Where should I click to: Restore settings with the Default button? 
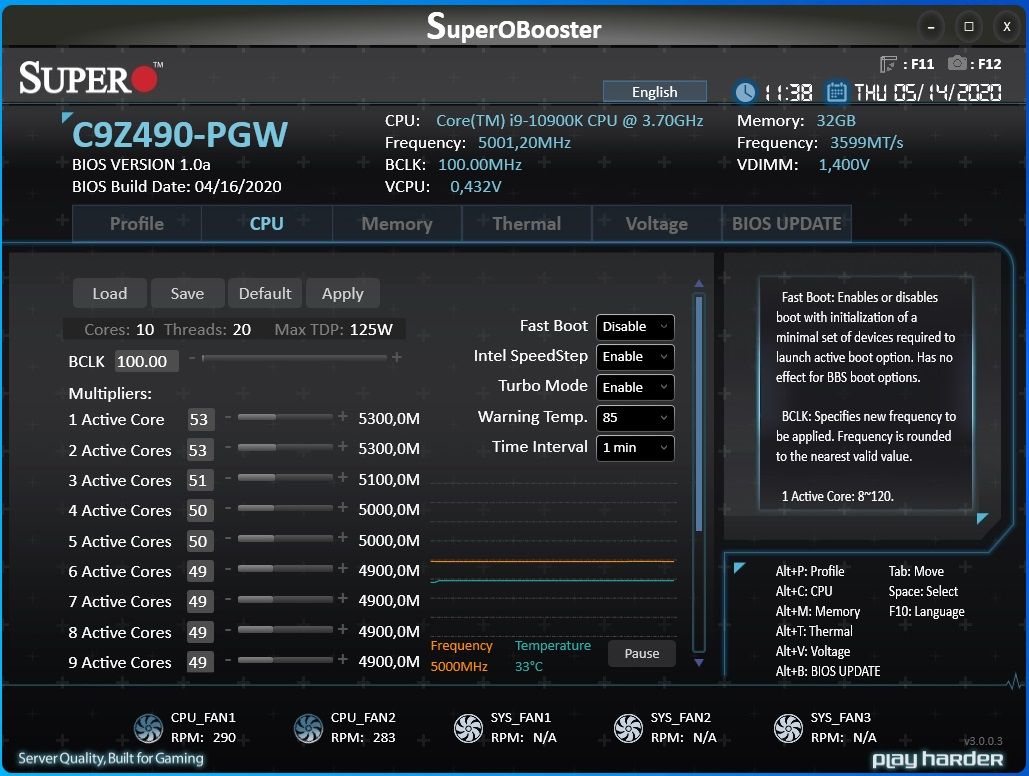tap(264, 293)
